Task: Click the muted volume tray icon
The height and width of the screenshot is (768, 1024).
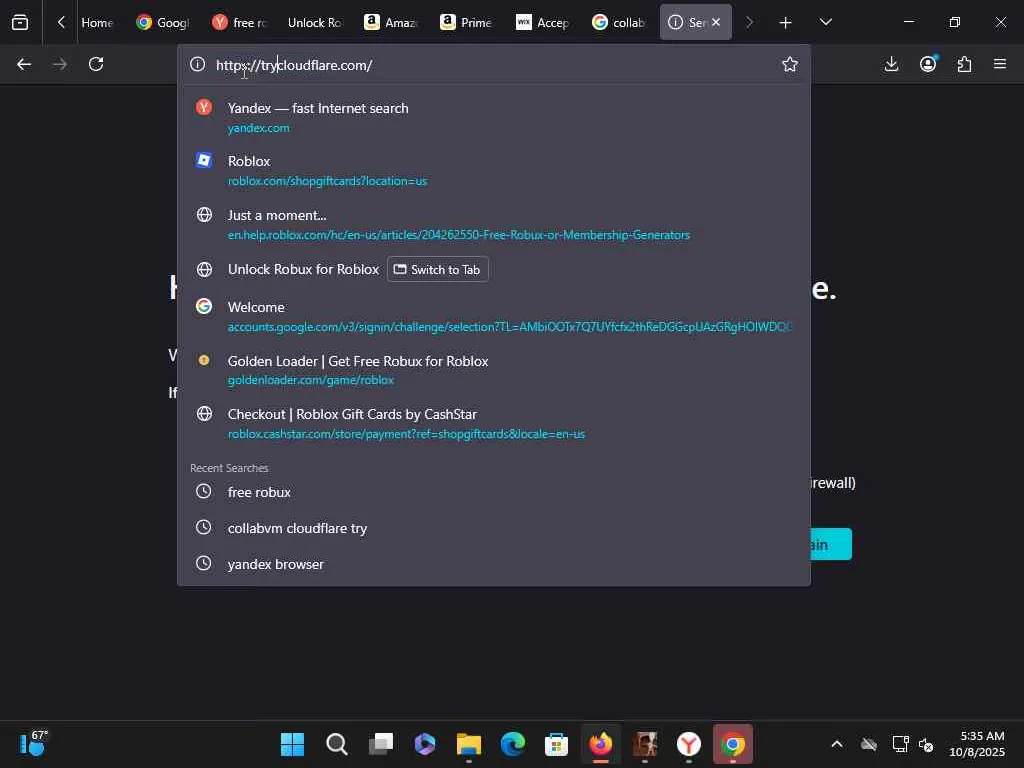Action: 926,744
